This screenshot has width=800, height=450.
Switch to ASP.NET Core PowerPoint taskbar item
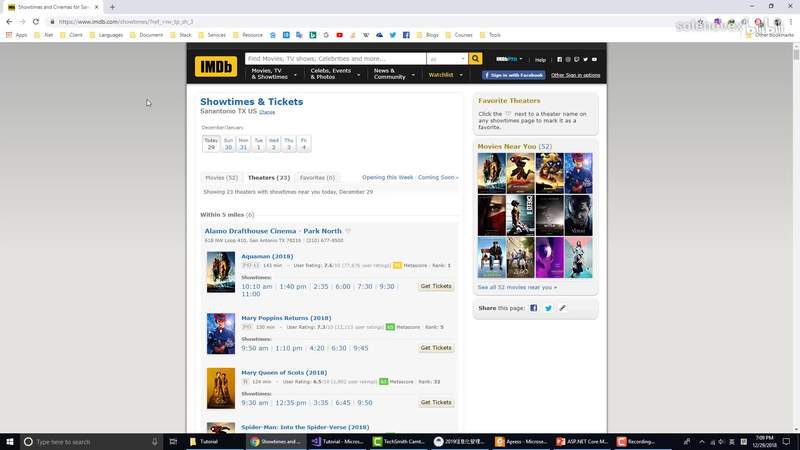(x=583, y=442)
